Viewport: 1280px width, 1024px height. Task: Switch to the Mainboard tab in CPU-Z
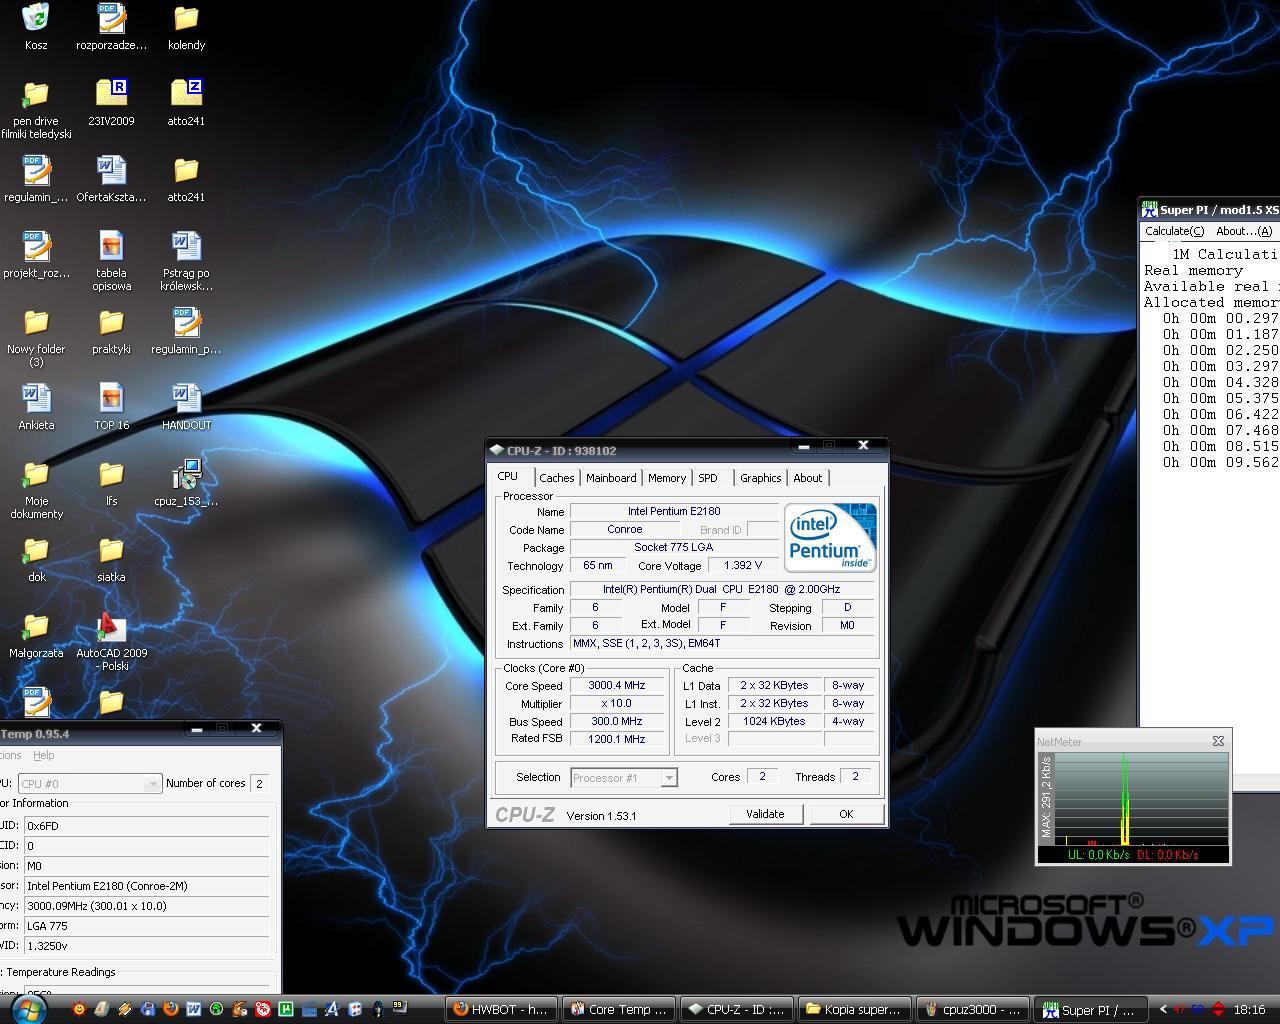611,478
